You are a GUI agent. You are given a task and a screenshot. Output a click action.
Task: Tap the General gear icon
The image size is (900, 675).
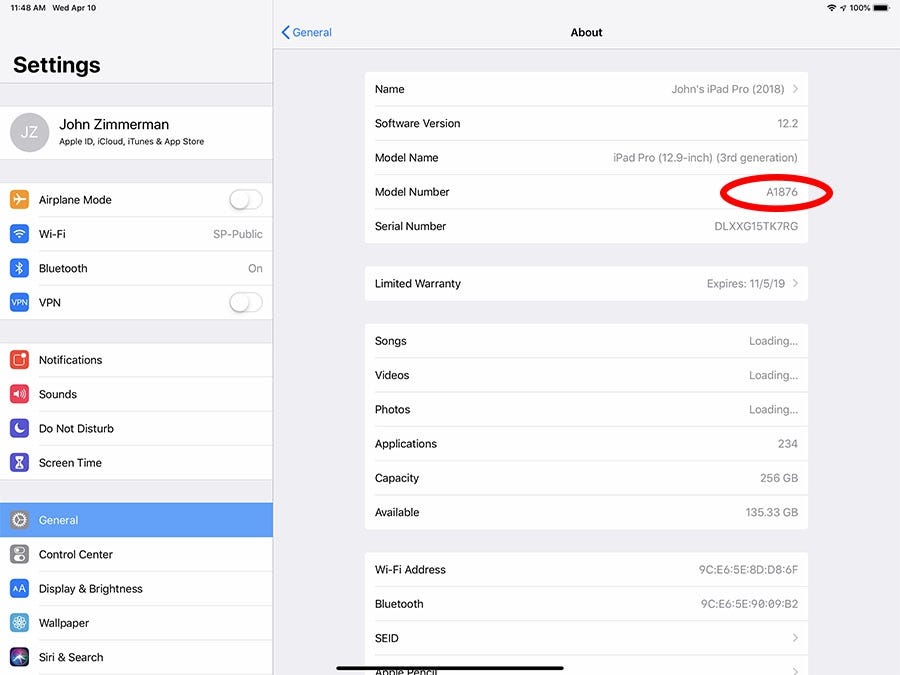click(20, 520)
